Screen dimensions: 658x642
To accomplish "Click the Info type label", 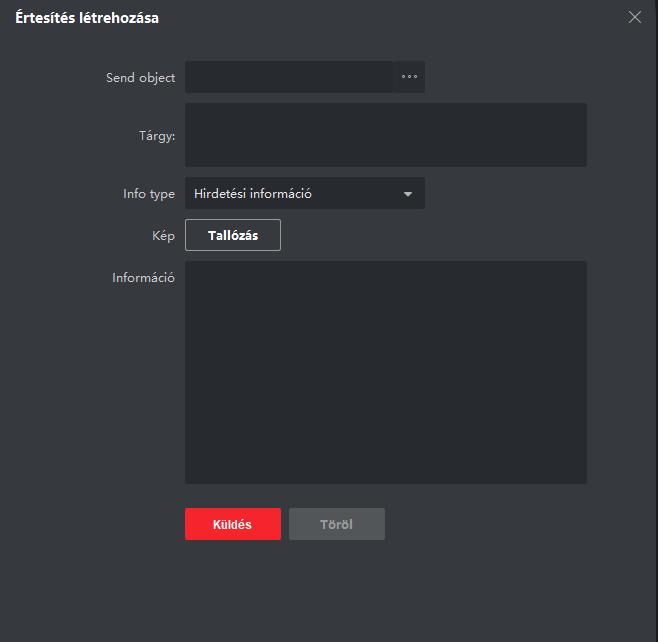I will 149,194.
